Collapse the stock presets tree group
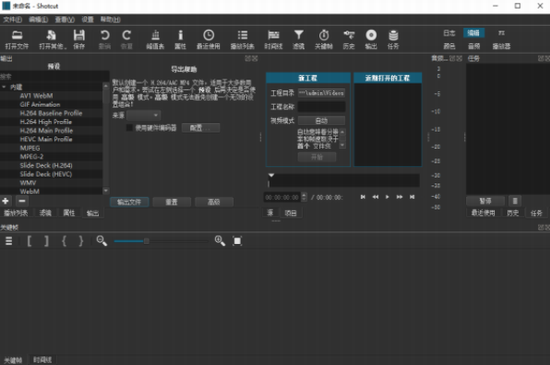 4,87
